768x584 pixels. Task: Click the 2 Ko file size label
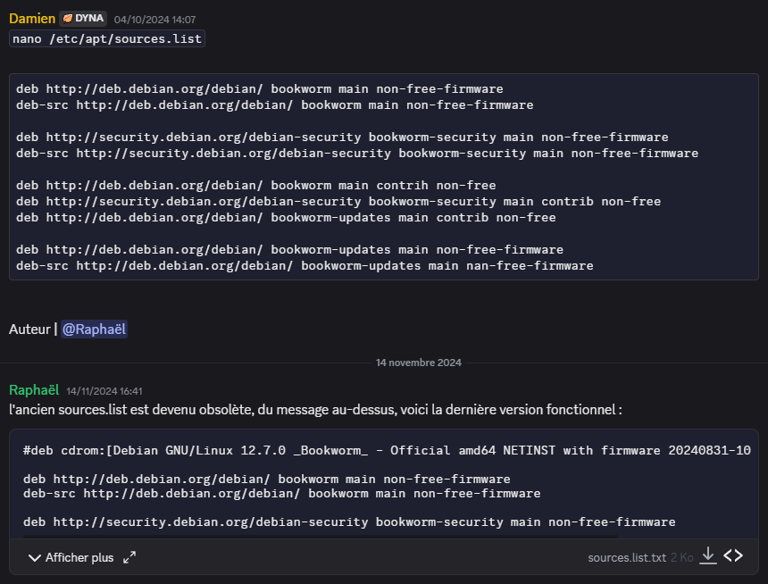tap(681, 557)
